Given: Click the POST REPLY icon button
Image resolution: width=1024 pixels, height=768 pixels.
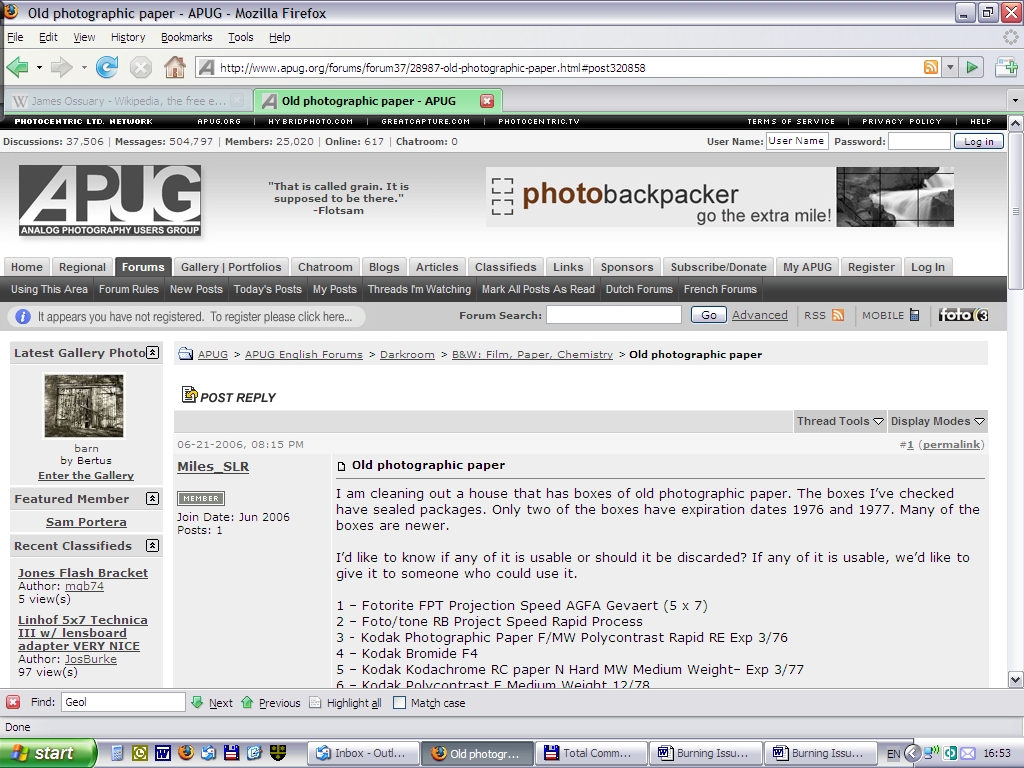Looking at the screenshot, I should (229, 396).
